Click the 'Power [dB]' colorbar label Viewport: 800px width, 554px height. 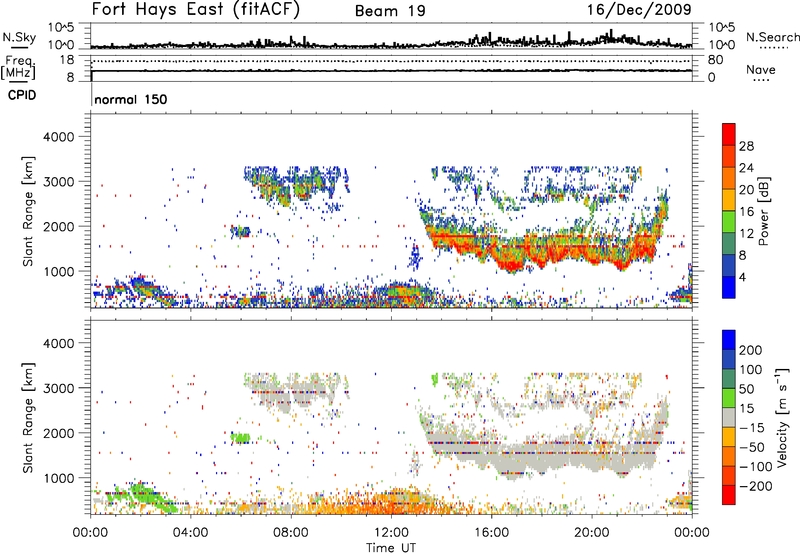(x=763, y=211)
